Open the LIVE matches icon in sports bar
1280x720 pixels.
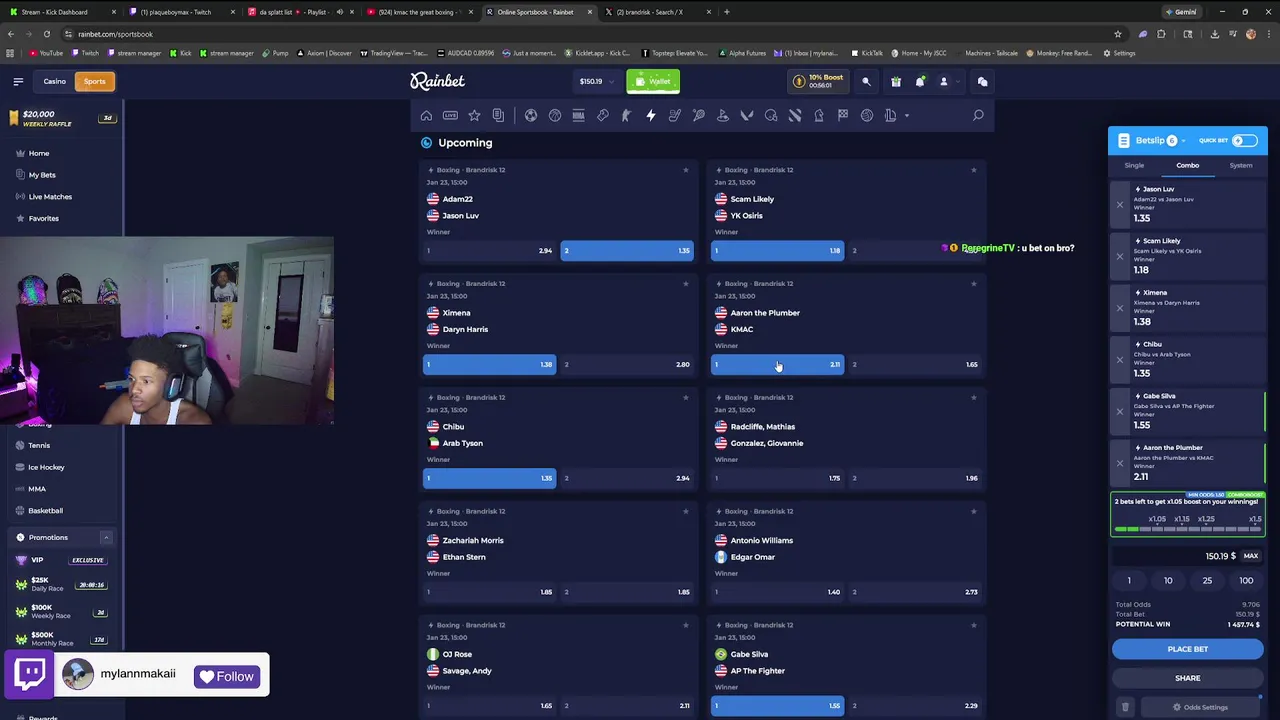click(x=450, y=116)
